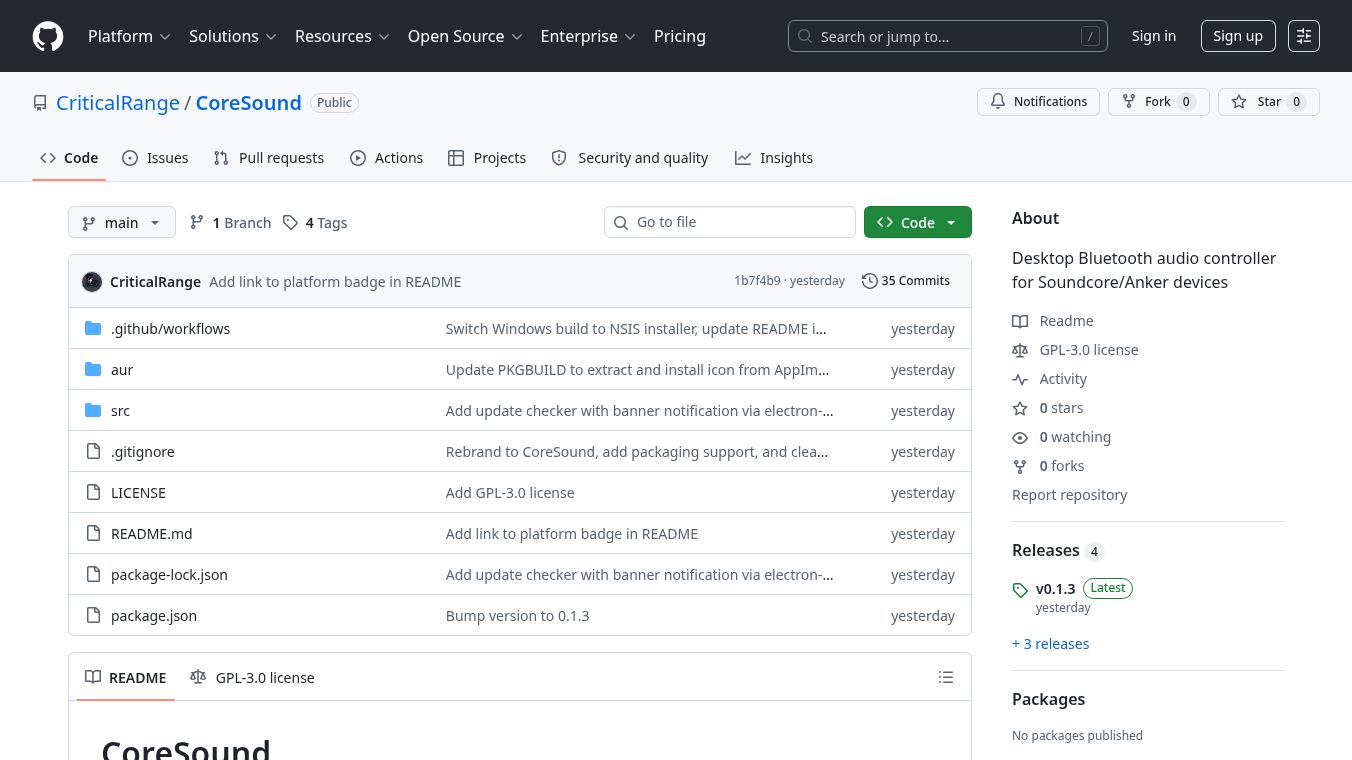Screen dimensions: 1352x760
Task: Focus the Go to file field
Action: (x=730, y=222)
